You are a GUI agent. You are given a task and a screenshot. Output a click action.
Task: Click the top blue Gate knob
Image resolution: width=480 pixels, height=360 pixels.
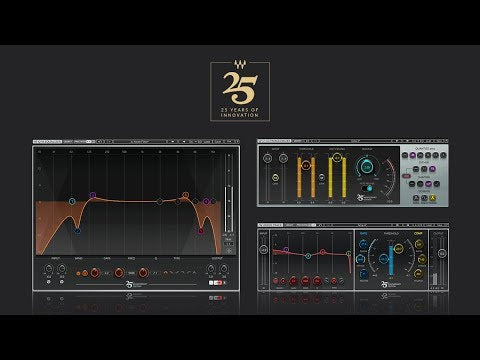coord(363,244)
